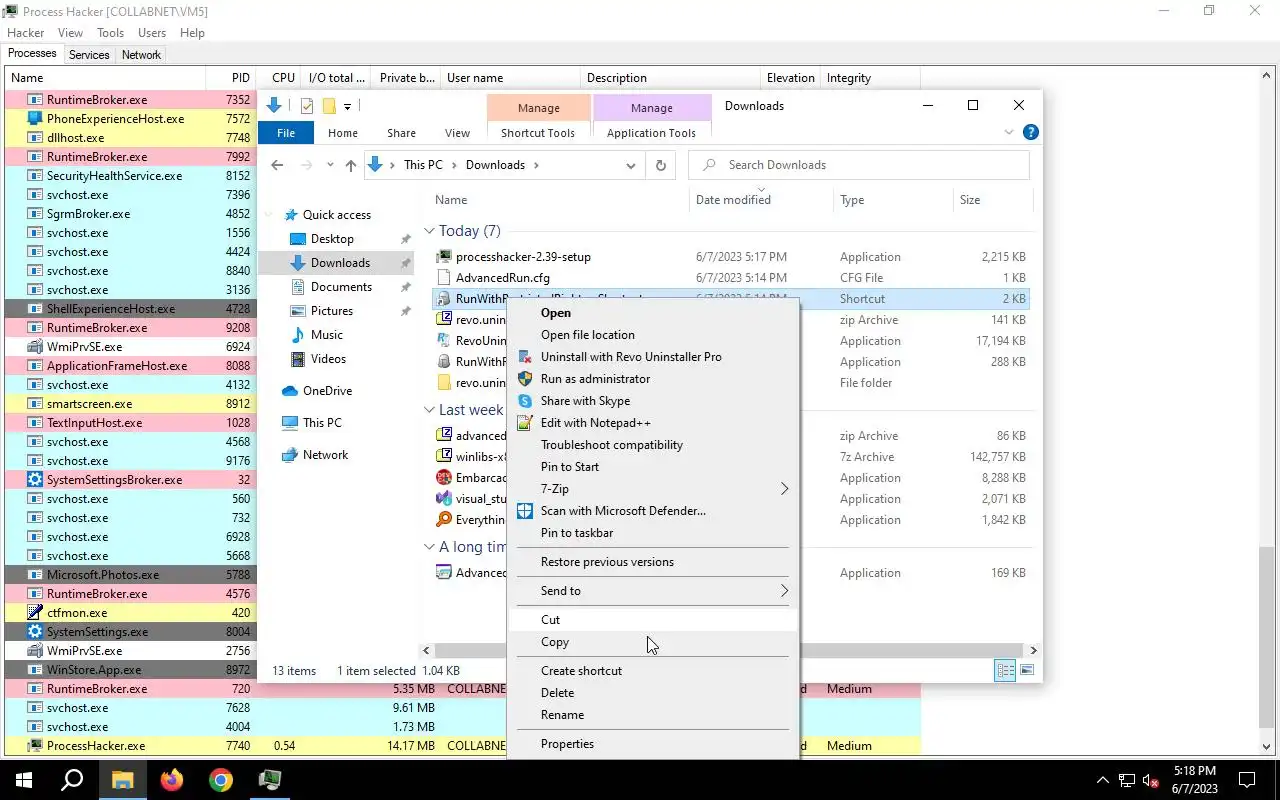Select Copy from context menu
The image size is (1280, 800).
coord(653,642)
